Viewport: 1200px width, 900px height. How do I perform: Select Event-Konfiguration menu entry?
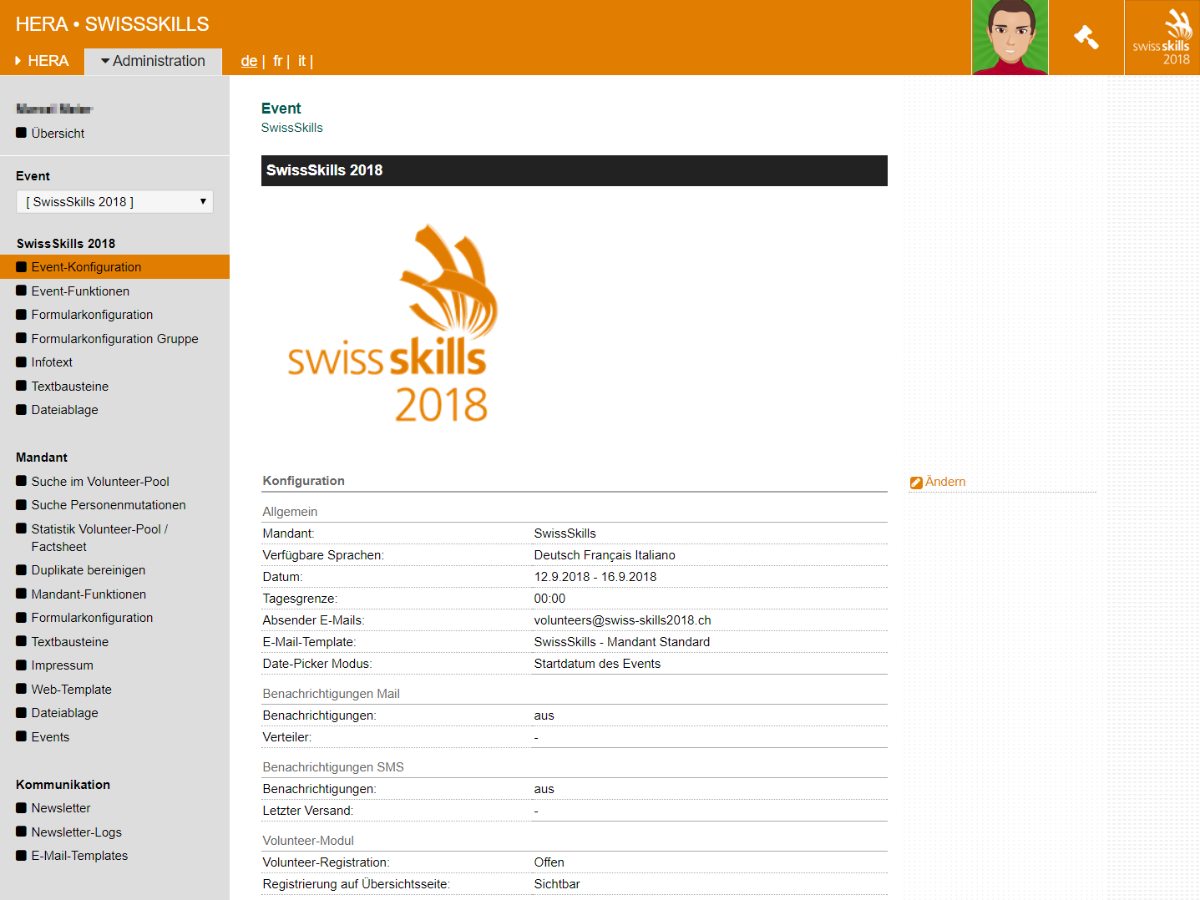coord(114,267)
